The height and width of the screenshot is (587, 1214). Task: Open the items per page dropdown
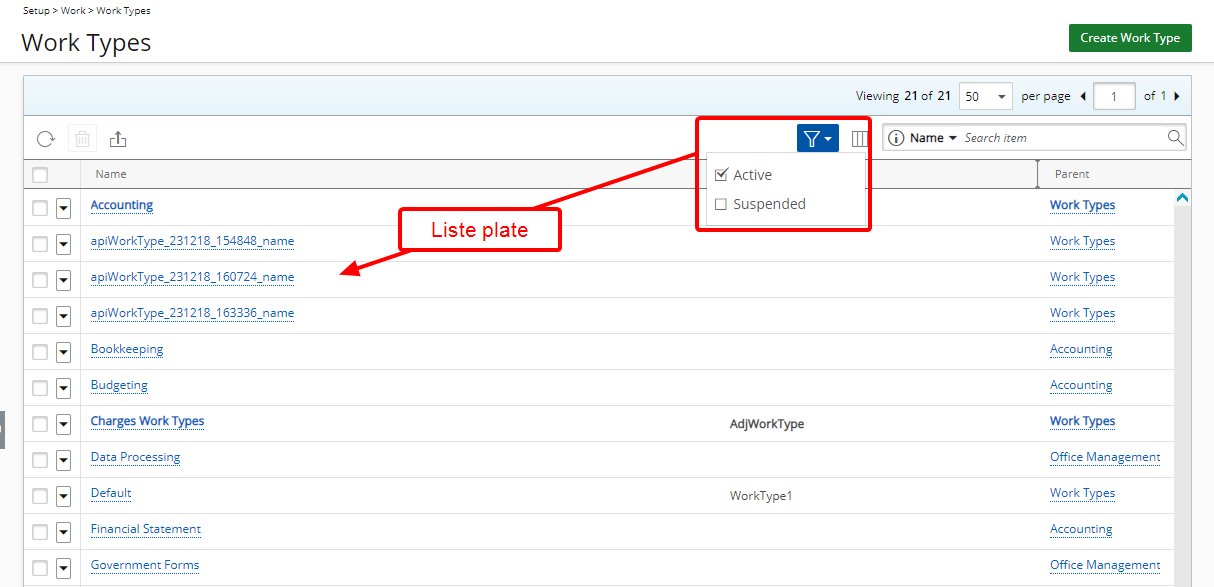[x=985, y=96]
